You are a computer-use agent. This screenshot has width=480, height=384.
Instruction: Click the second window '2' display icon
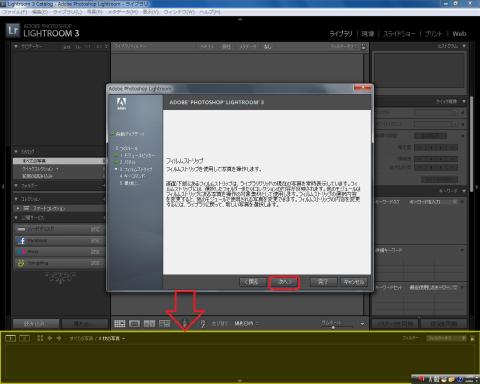[x=24, y=338]
